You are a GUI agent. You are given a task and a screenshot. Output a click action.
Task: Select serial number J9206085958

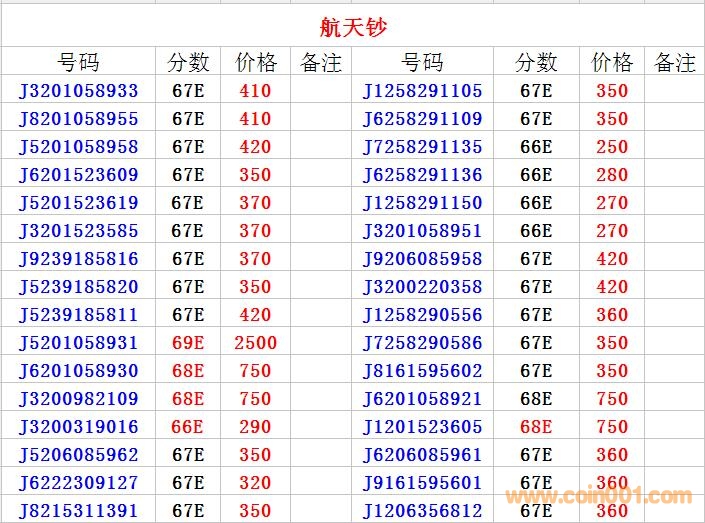pyautogui.click(x=422, y=259)
